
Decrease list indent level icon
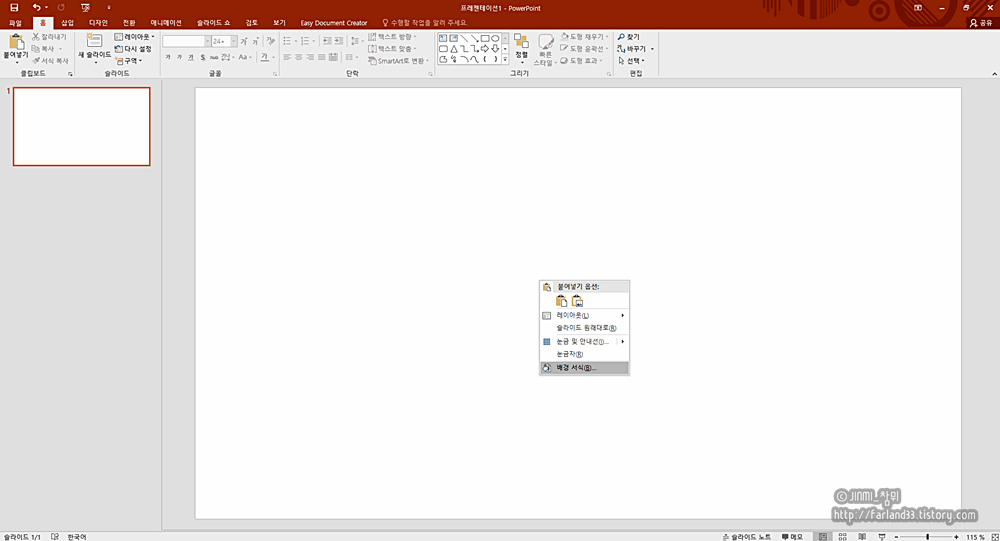(x=327, y=41)
